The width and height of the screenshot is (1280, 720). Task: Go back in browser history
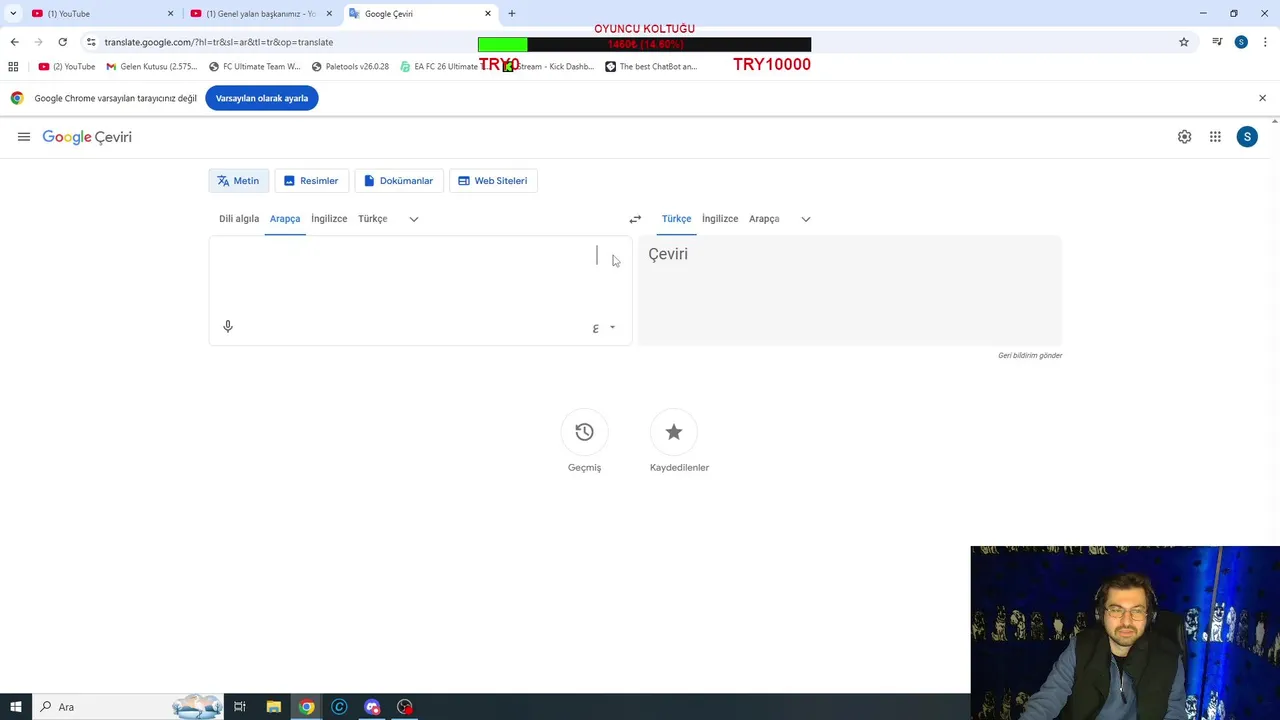click(x=14, y=42)
